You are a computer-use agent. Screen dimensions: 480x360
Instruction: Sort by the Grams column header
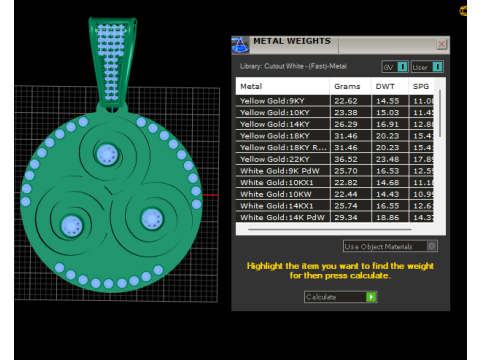pos(350,86)
